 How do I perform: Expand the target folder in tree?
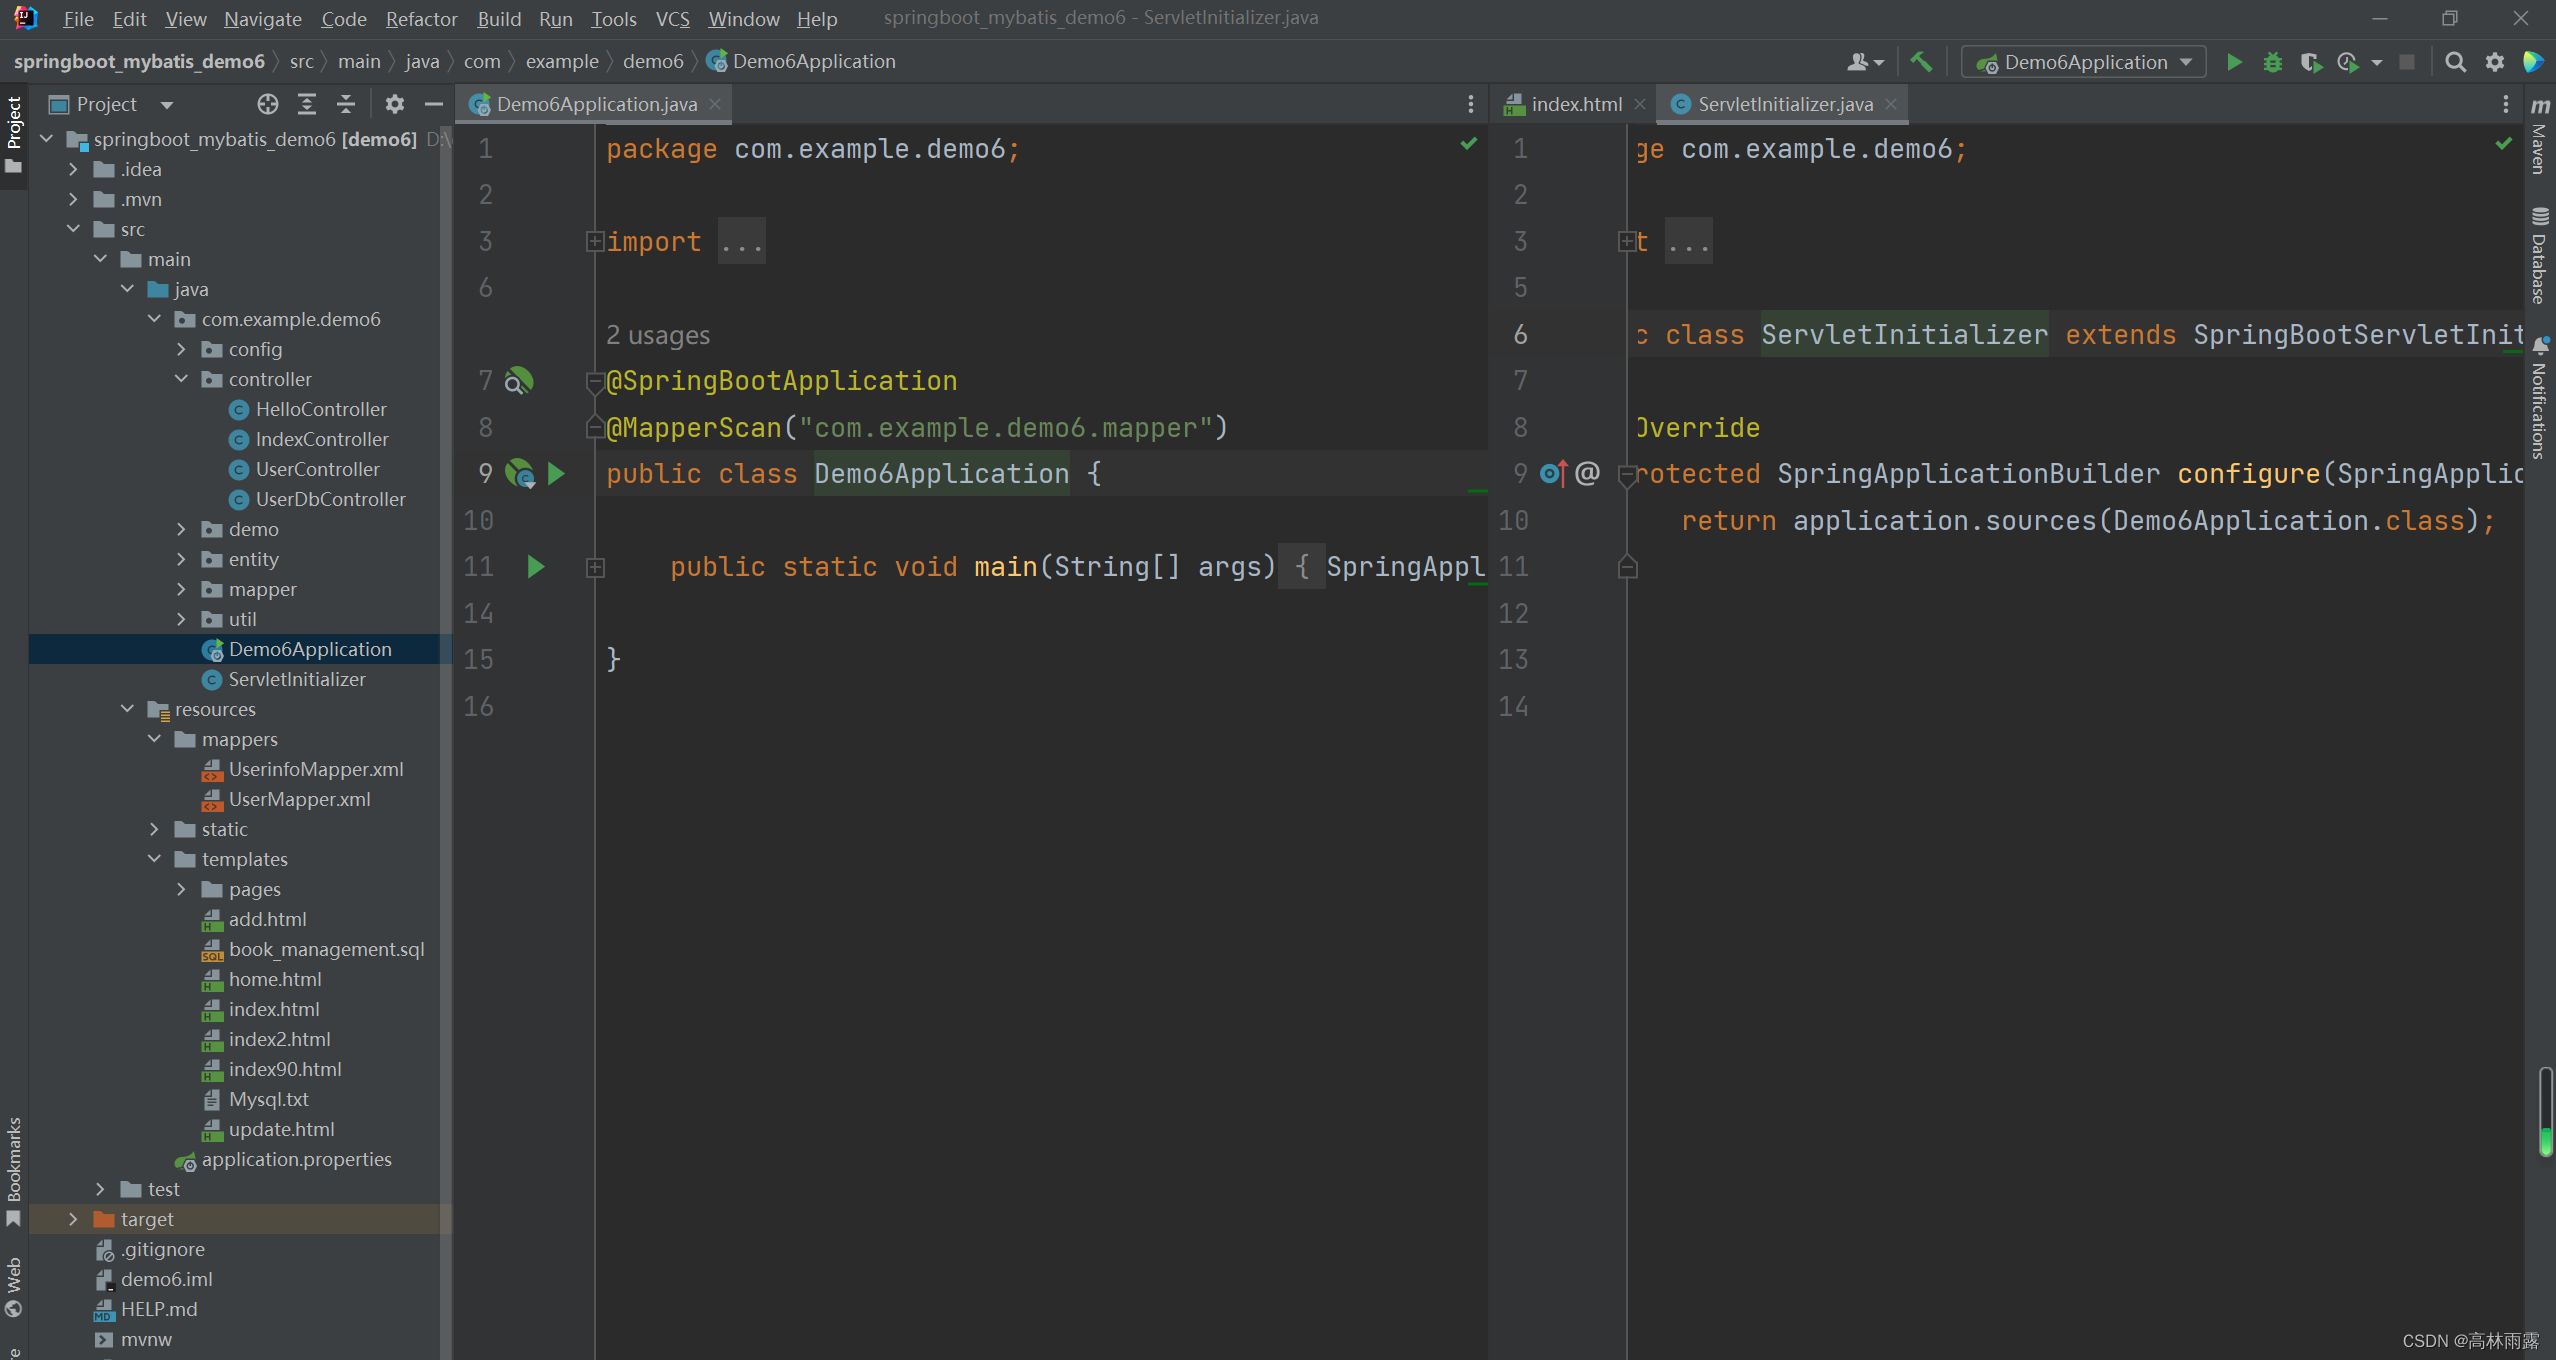(73, 1219)
